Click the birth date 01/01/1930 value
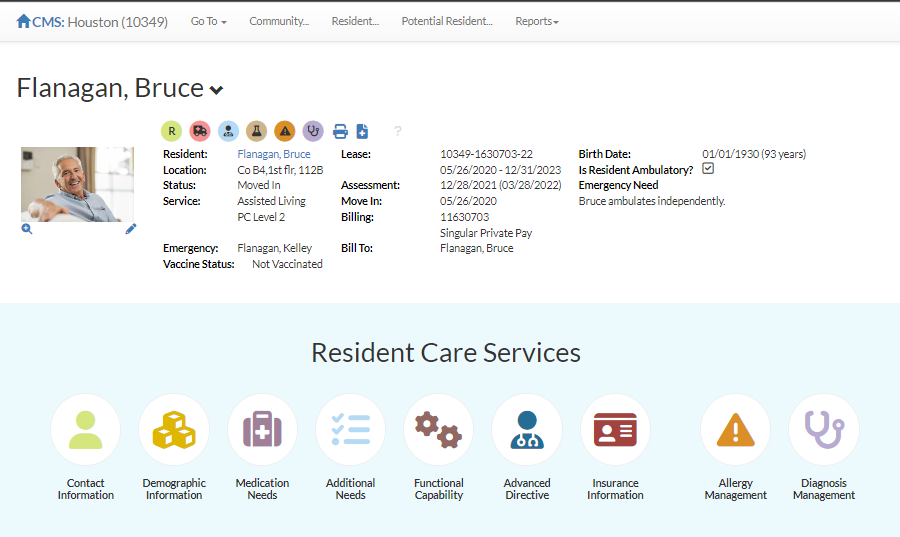Viewport: 900px width, 537px height. [x=754, y=154]
